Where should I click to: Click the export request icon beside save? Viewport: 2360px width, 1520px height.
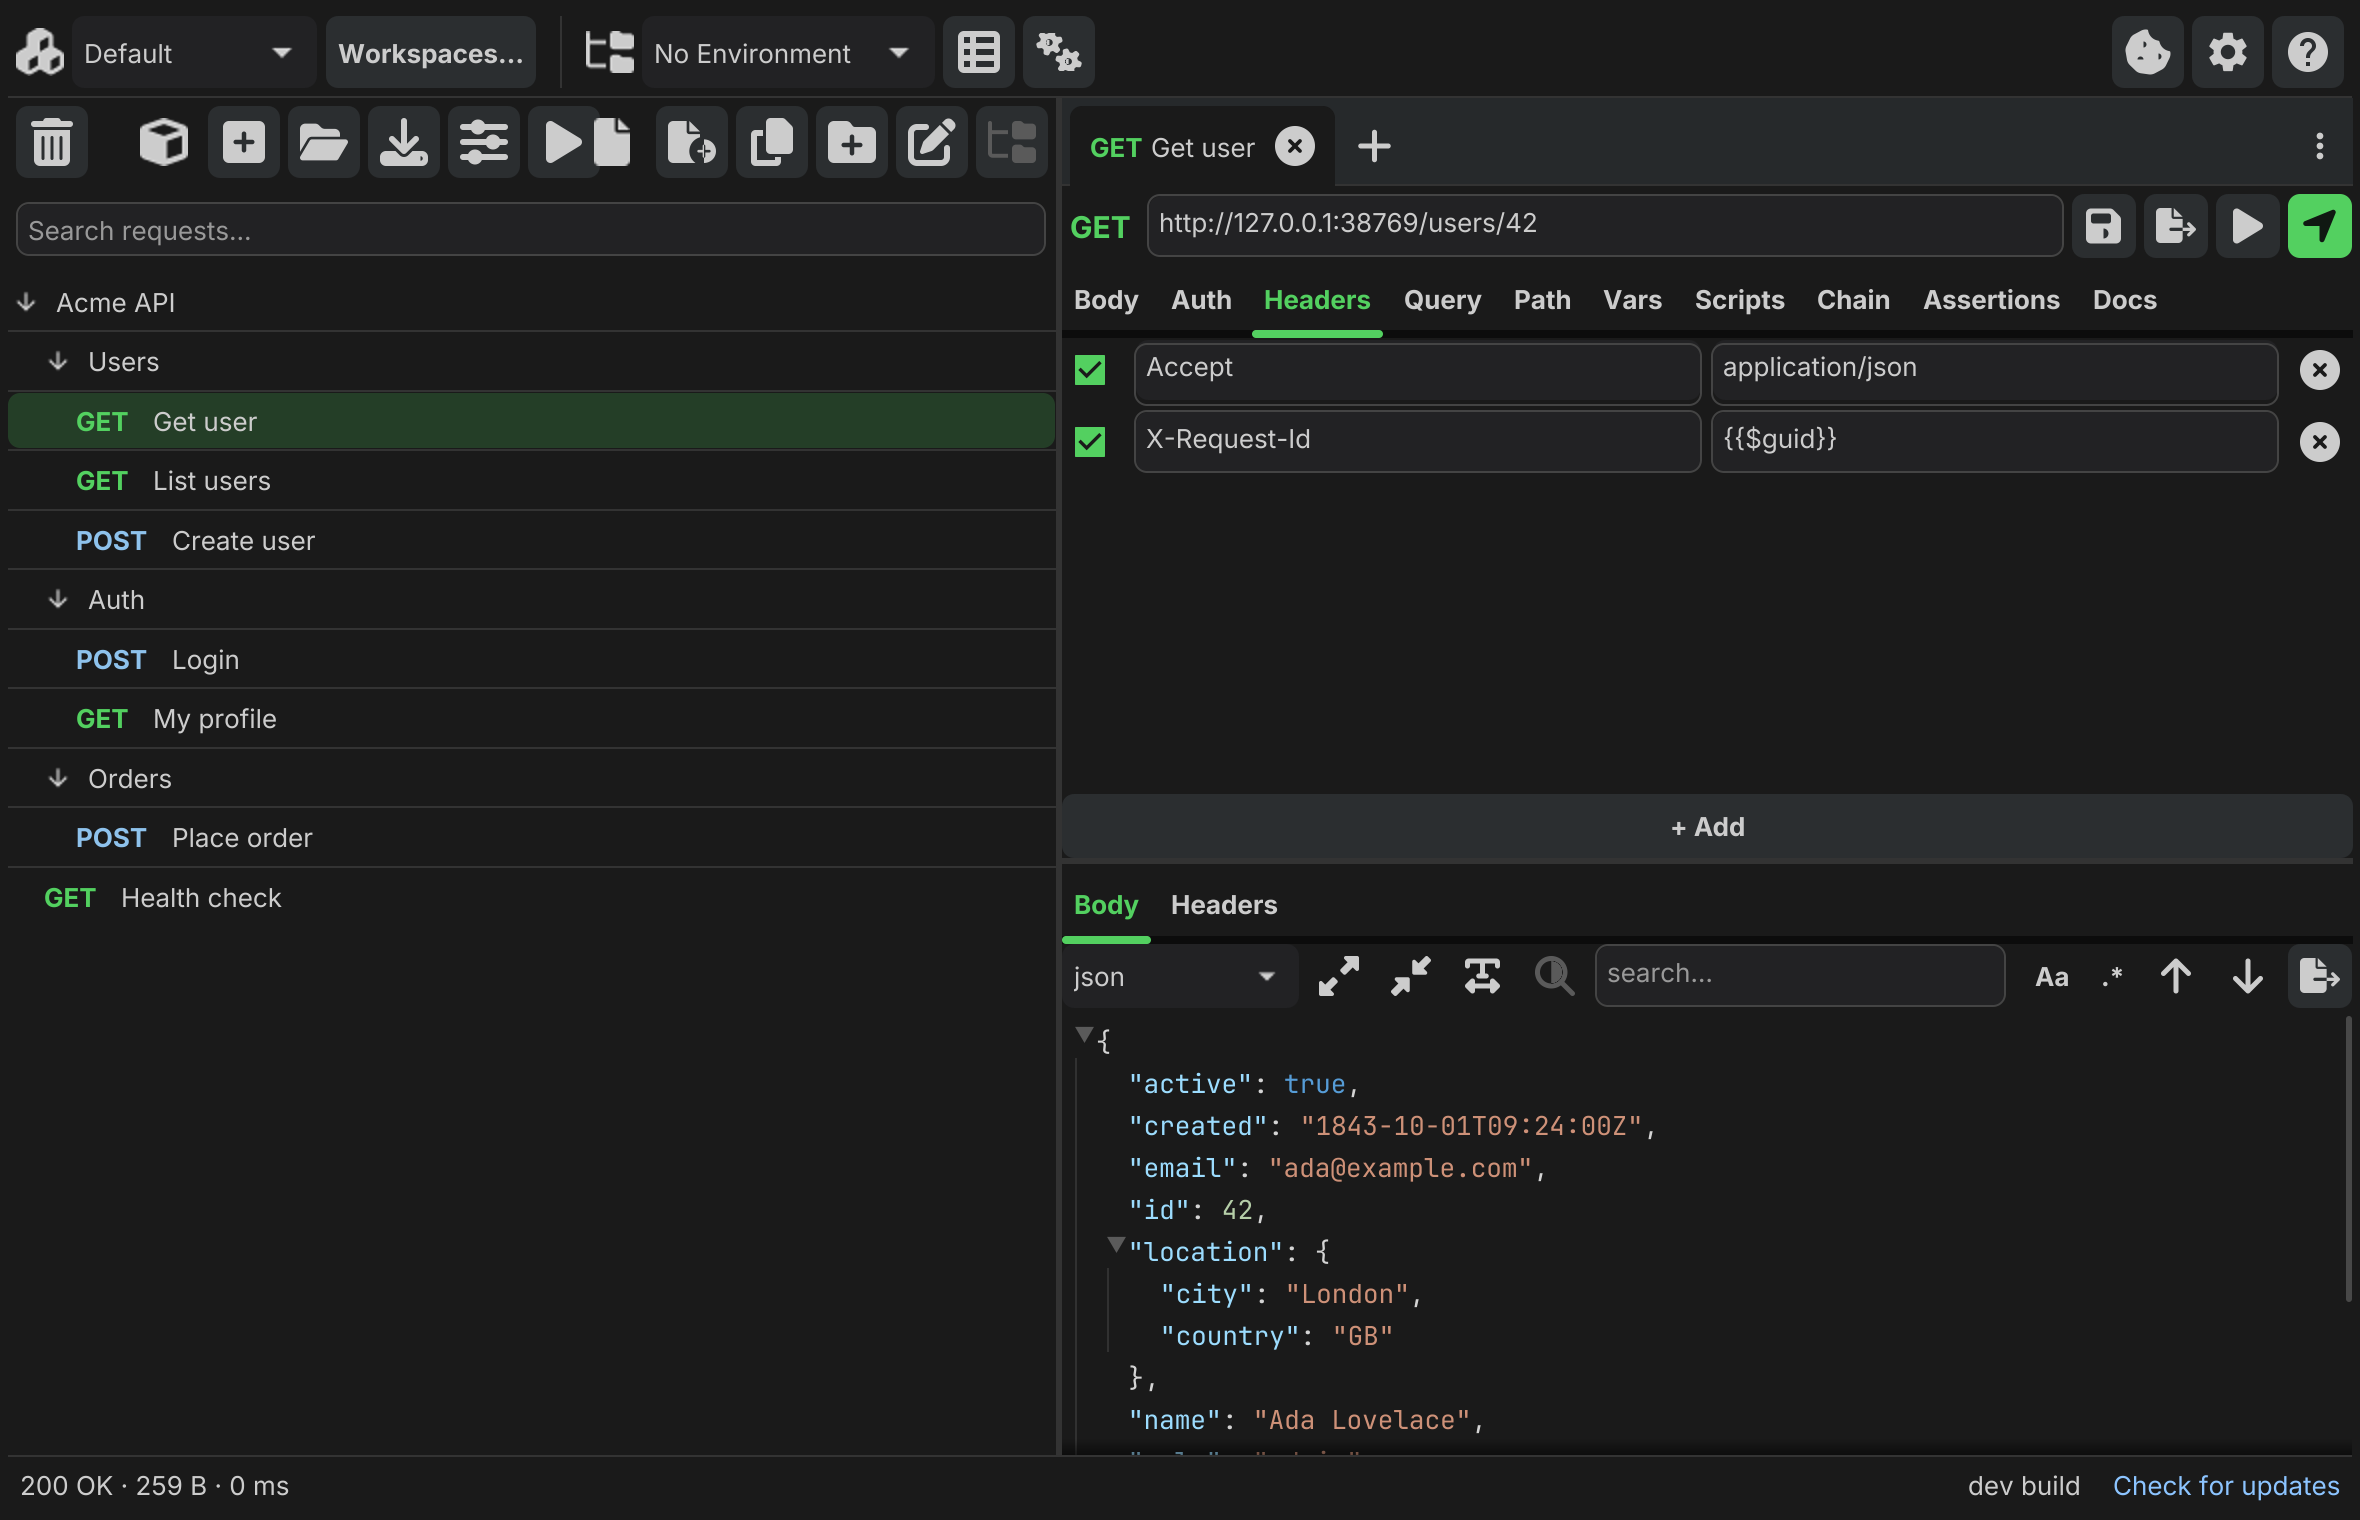point(2175,226)
